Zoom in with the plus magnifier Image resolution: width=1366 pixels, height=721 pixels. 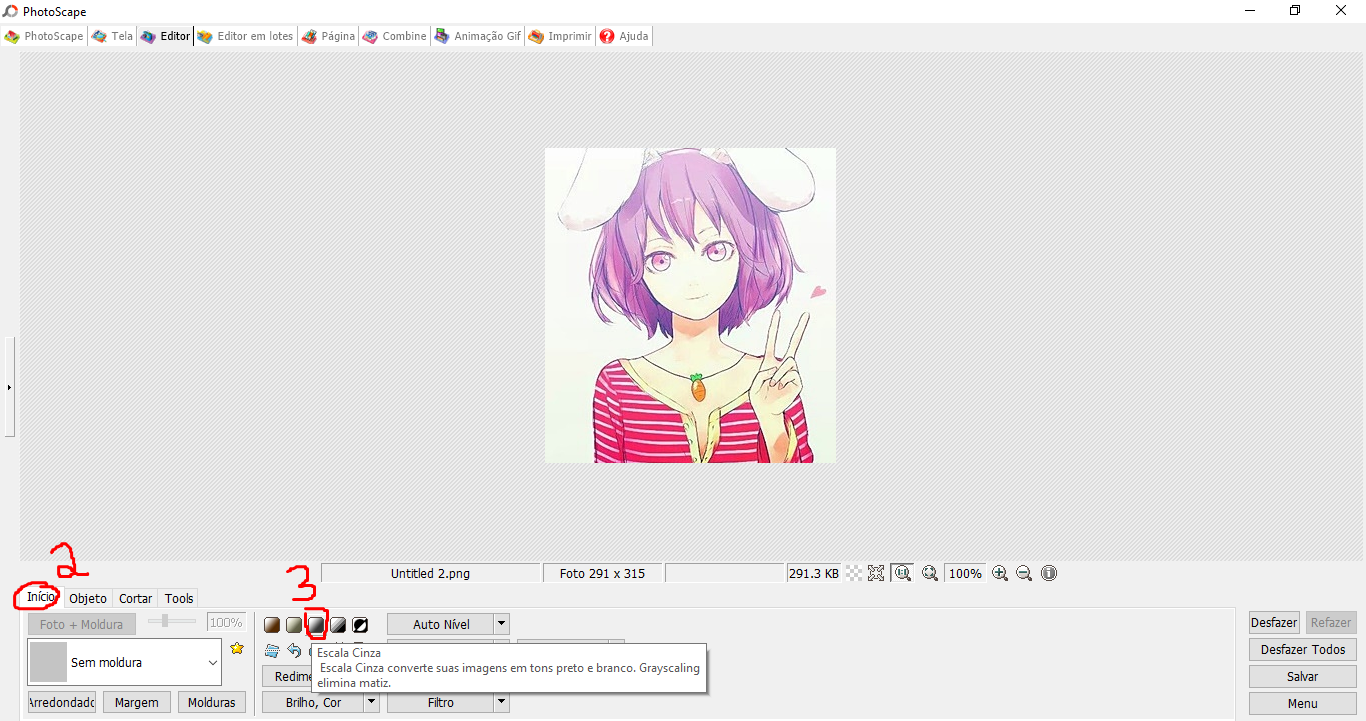coord(1000,573)
